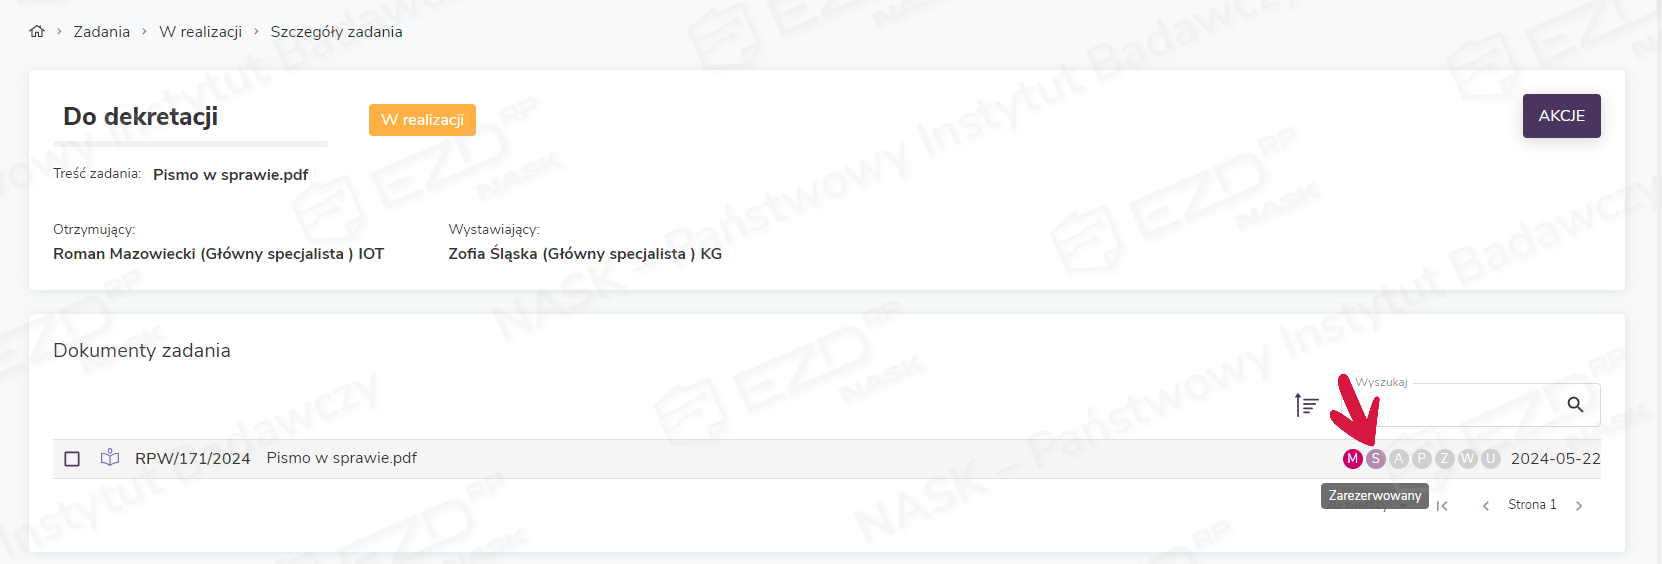
Task: Click the search magnifier icon
Action: click(1575, 405)
